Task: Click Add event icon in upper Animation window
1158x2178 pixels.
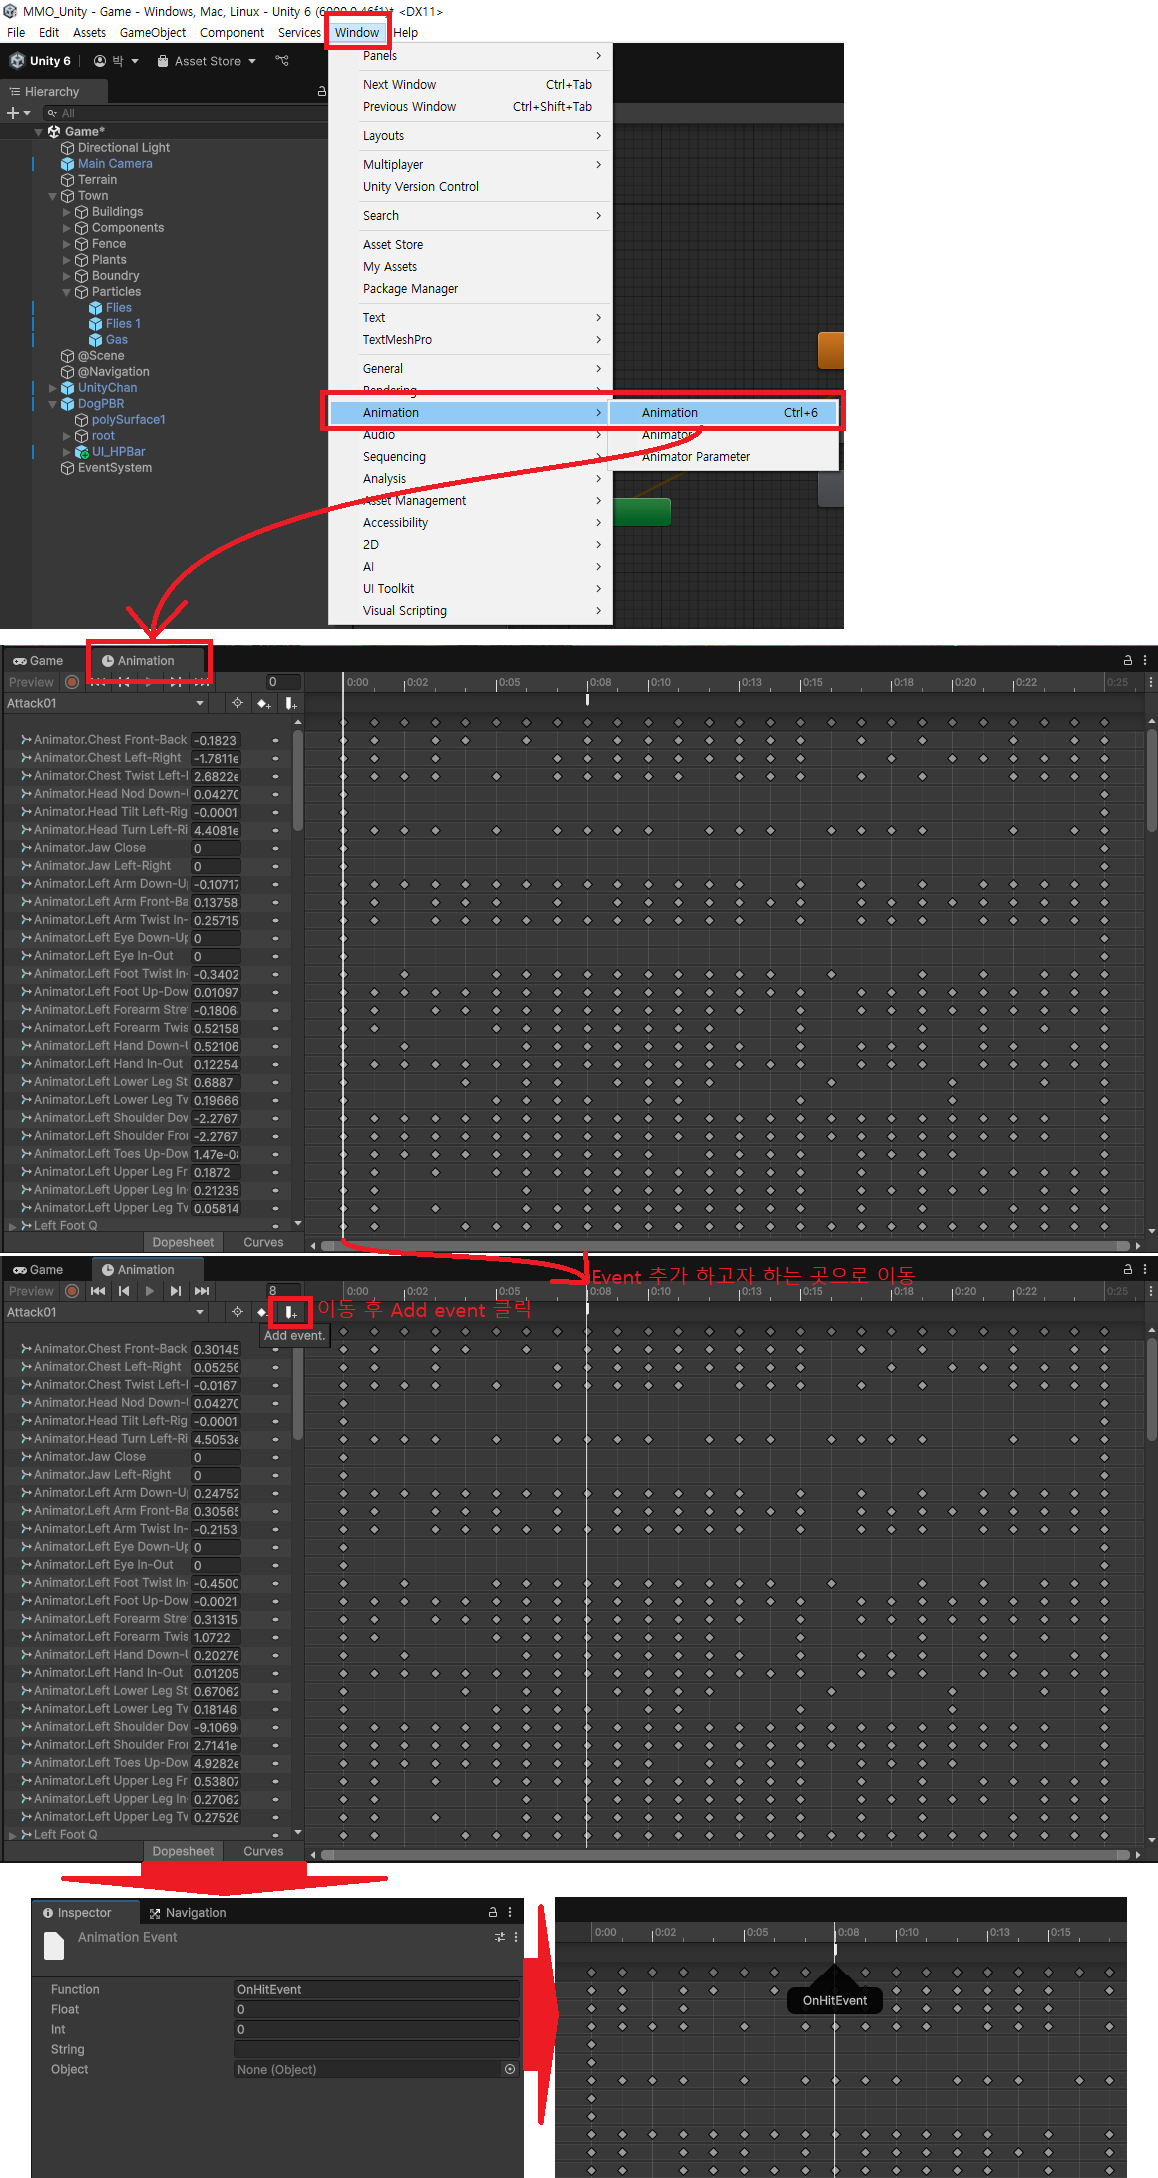Action: coord(291,703)
